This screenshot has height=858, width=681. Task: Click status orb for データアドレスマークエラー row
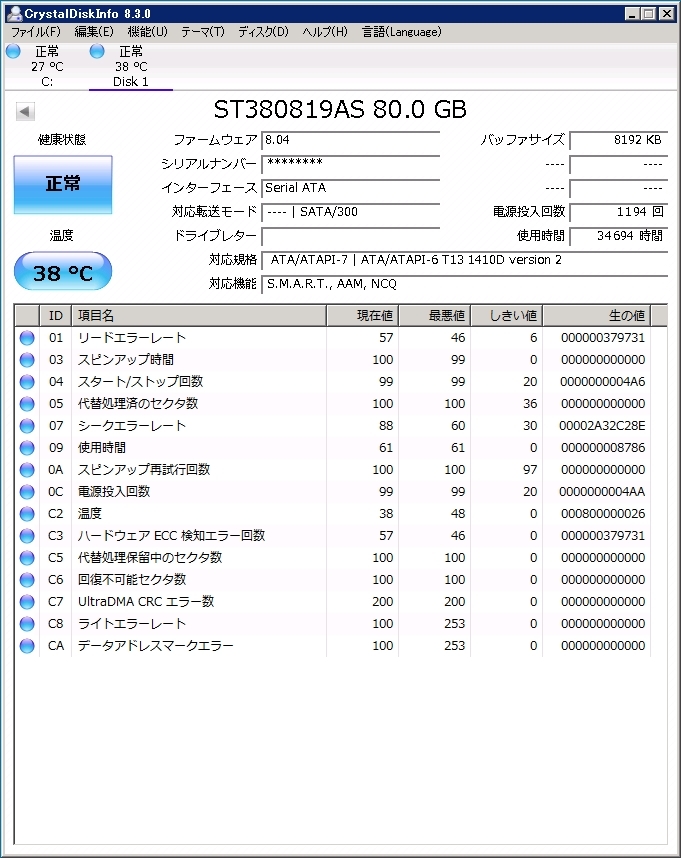(27, 646)
